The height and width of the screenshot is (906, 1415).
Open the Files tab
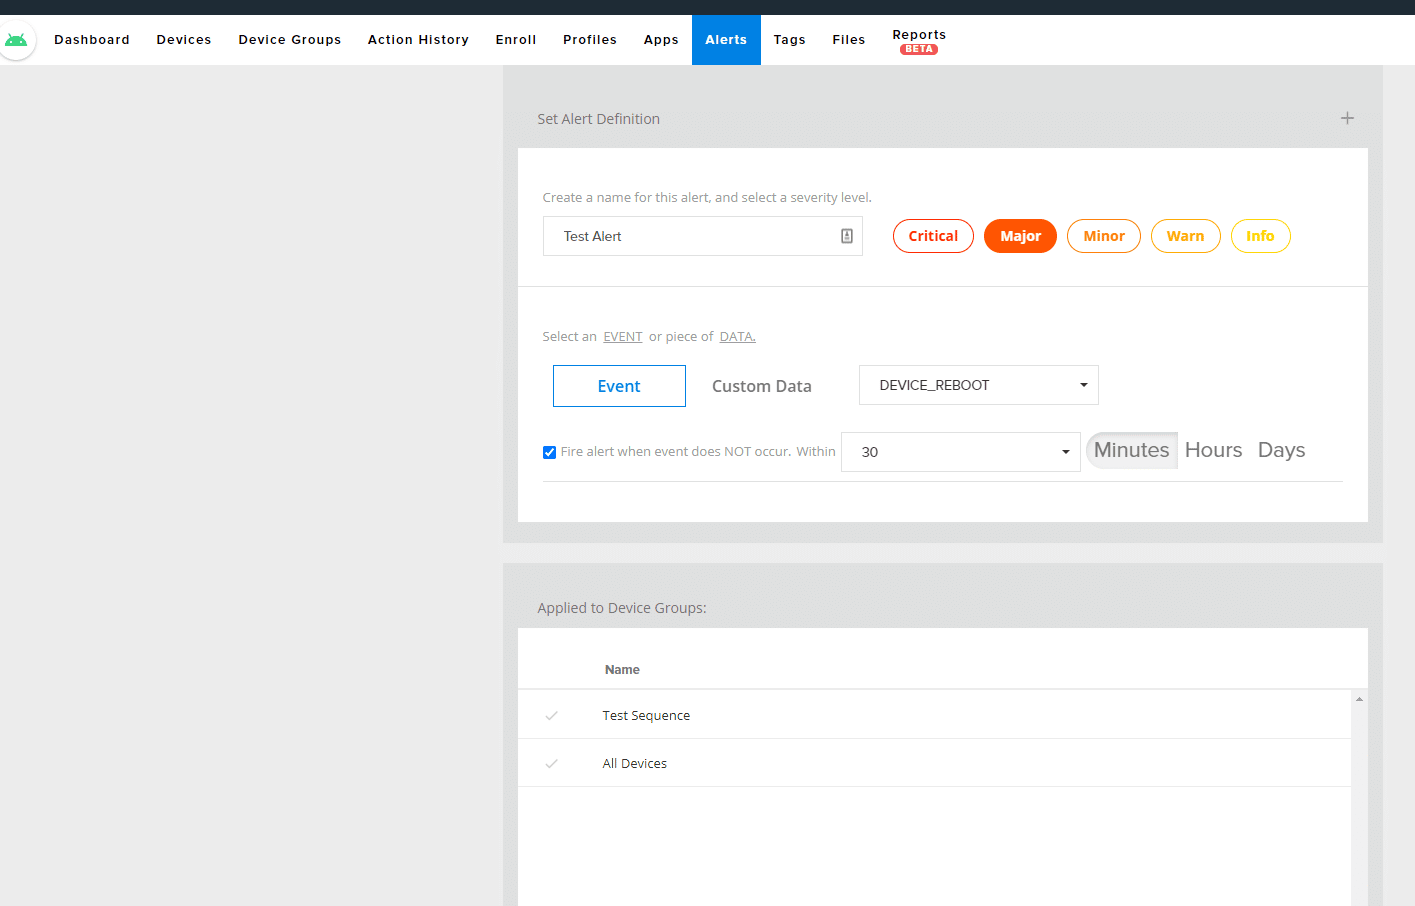(849, 40)
